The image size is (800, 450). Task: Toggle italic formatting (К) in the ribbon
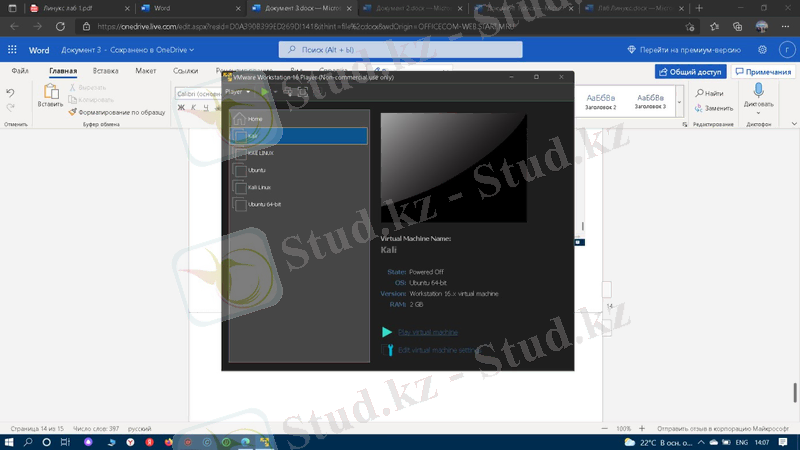(193, 108)
